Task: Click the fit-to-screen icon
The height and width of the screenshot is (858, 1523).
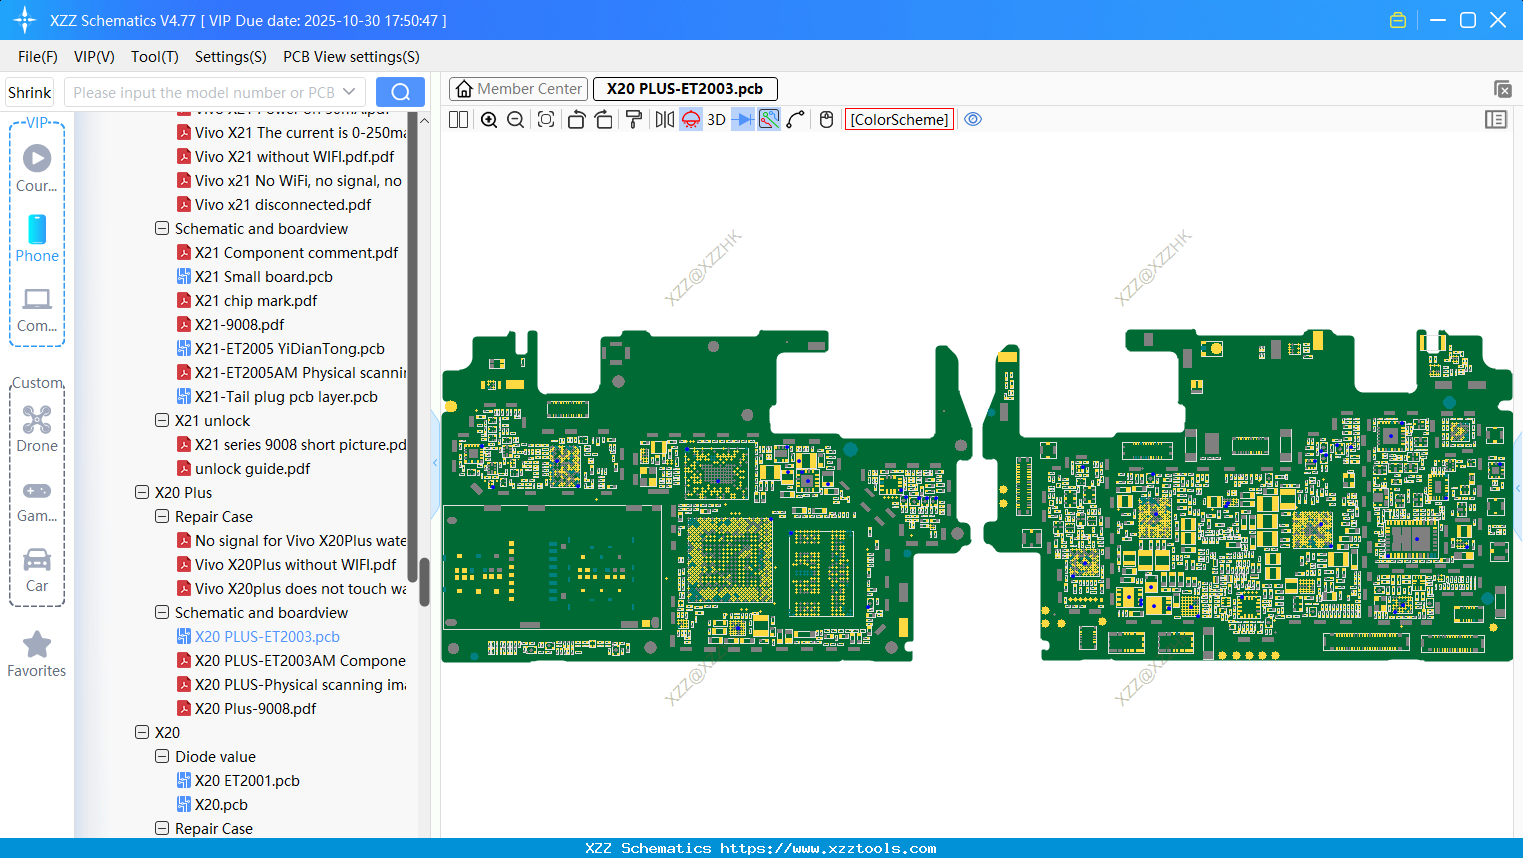Action: (x=546, y=120)
